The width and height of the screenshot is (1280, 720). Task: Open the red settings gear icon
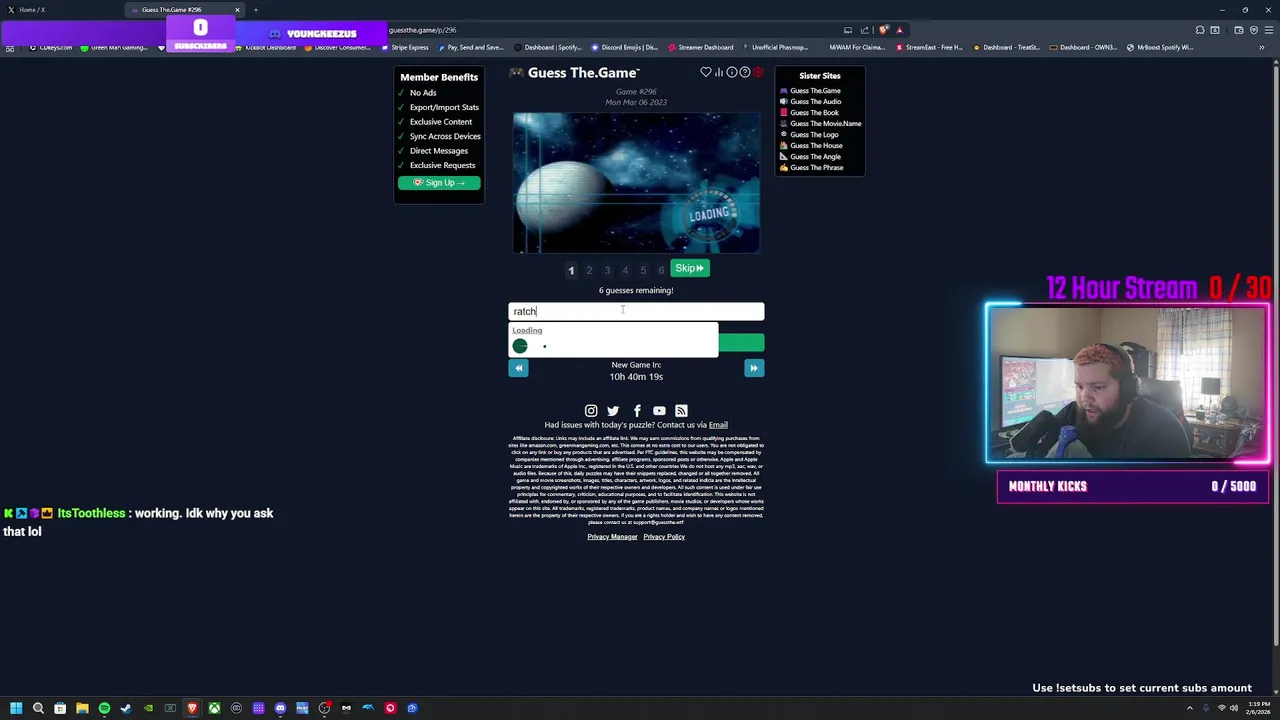(758, 72)
